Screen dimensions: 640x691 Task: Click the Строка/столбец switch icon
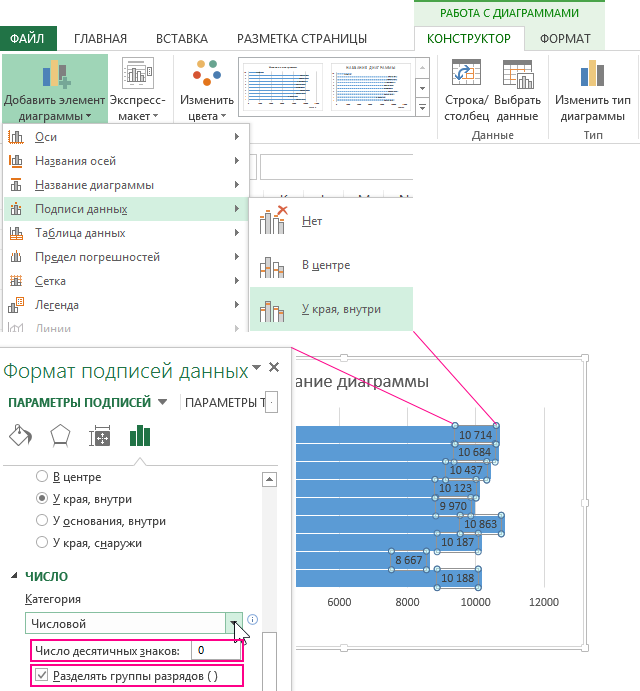point(466,76)
